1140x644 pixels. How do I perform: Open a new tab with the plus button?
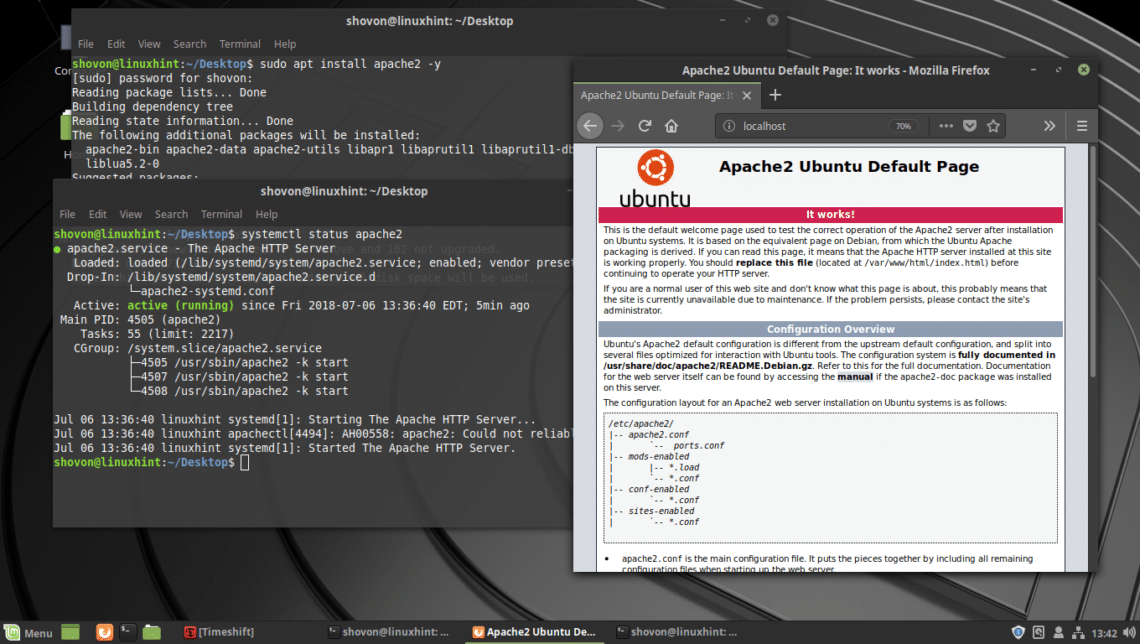[775, 94]
